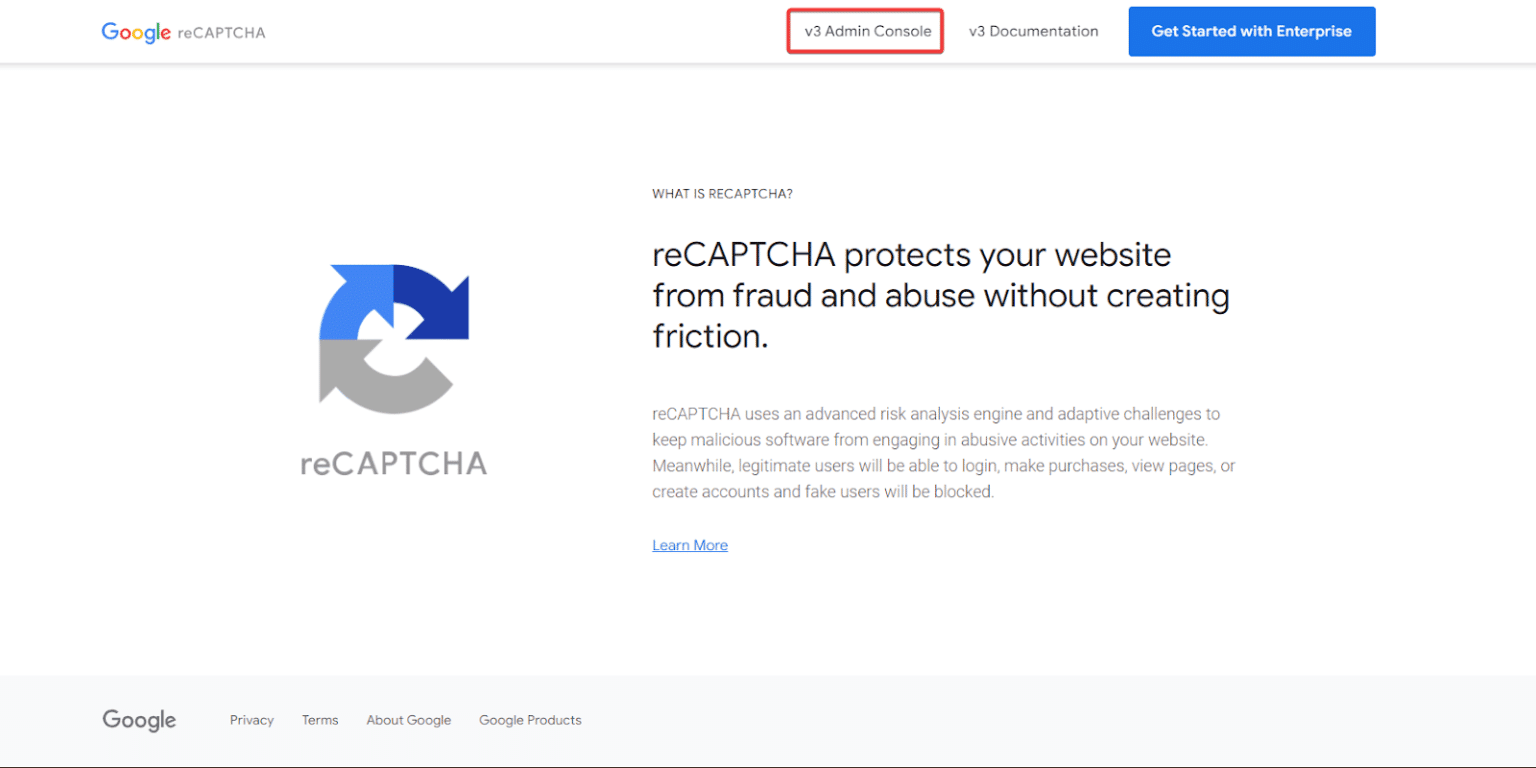Click the reCAPTCHA wordmark next to Google logo
The width and height of the screenshot is (1536, 768).
point(222,33)
